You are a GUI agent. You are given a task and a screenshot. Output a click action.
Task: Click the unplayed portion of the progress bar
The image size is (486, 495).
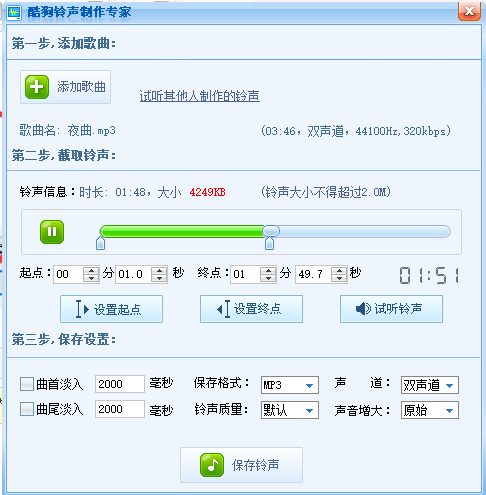point(365,231)
